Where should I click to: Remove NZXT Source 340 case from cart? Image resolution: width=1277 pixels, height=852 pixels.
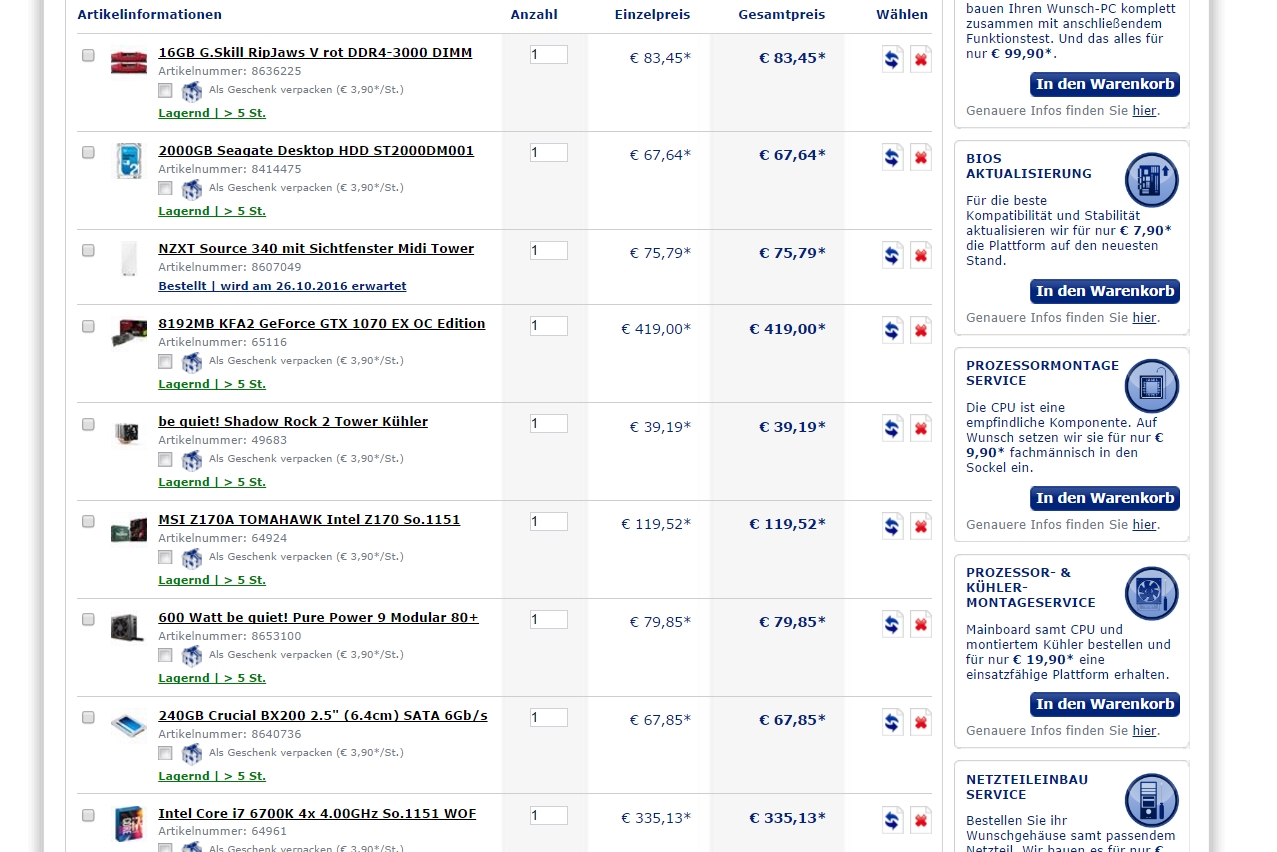pyautogui.click(x=920, y=255)
